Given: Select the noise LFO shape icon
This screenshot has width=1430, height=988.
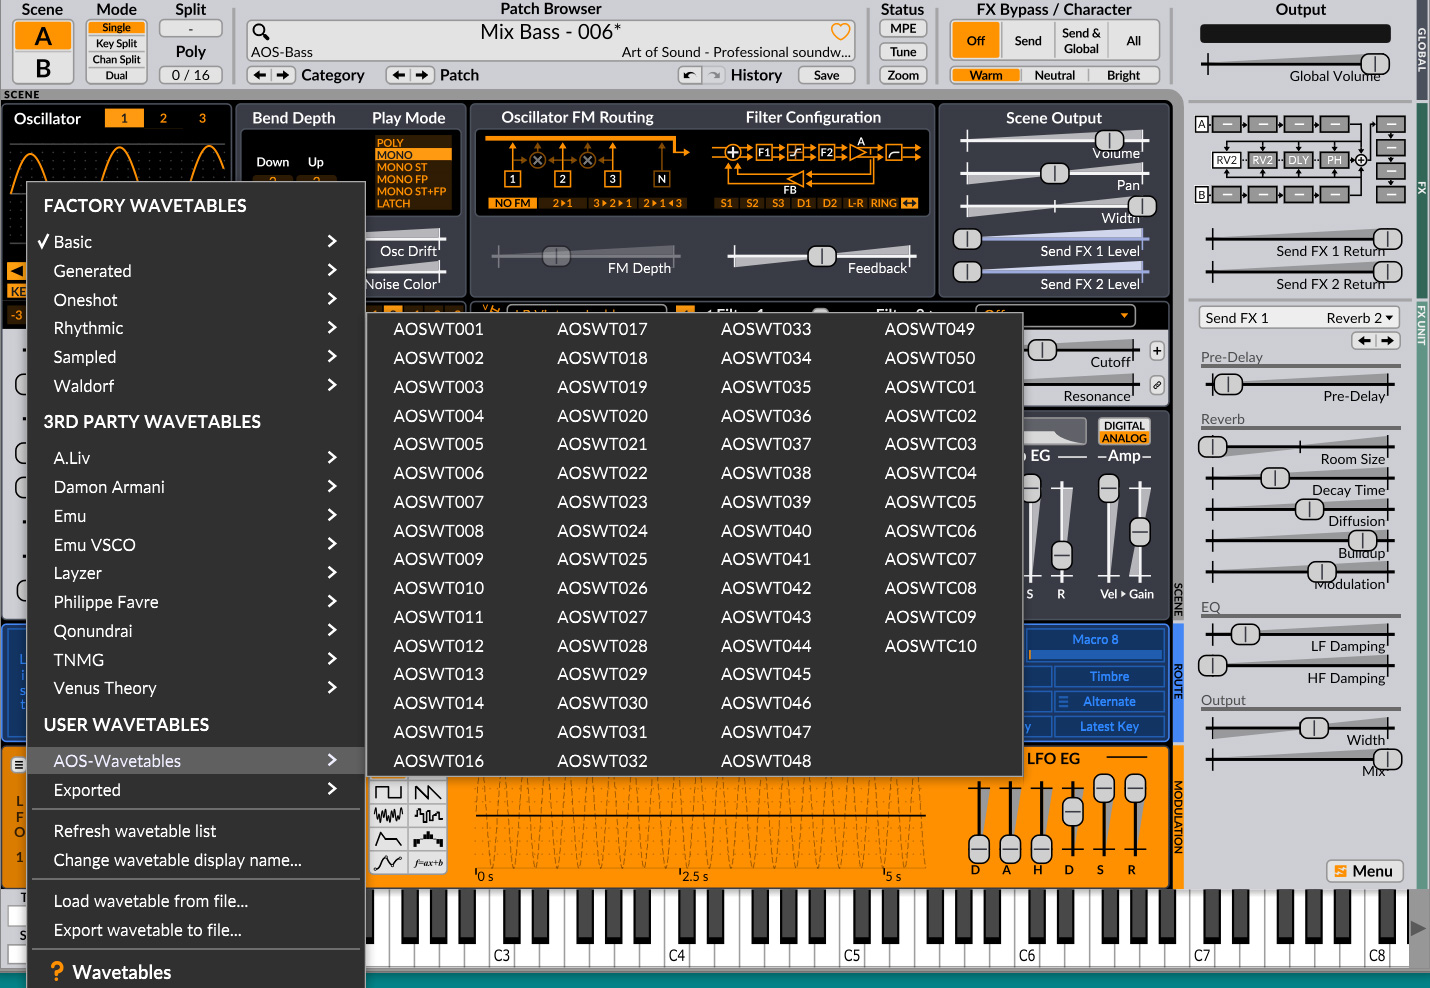Looking at the screenshot, I should (388, 814).
